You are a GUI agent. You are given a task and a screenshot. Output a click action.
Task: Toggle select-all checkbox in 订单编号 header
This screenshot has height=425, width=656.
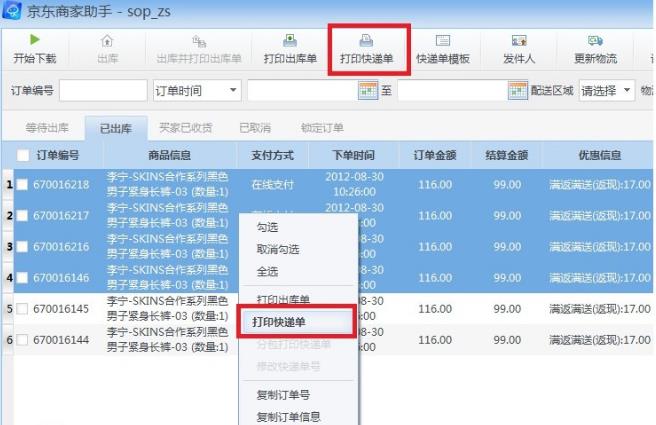23,156
